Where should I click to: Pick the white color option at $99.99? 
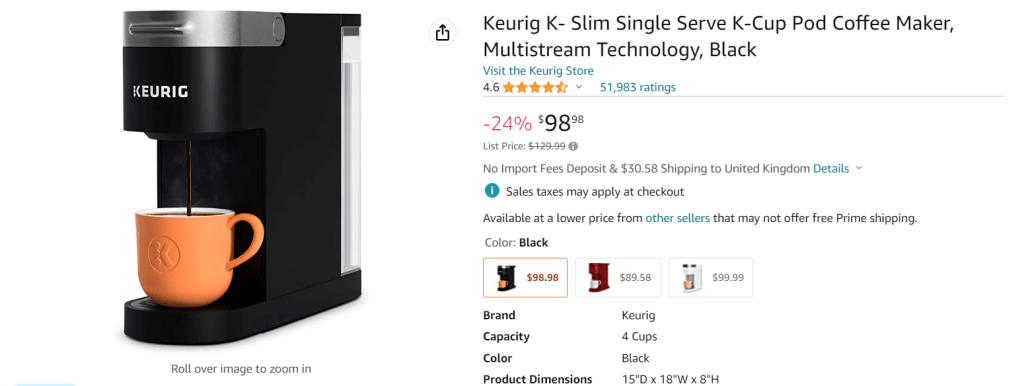pos(711,278)
